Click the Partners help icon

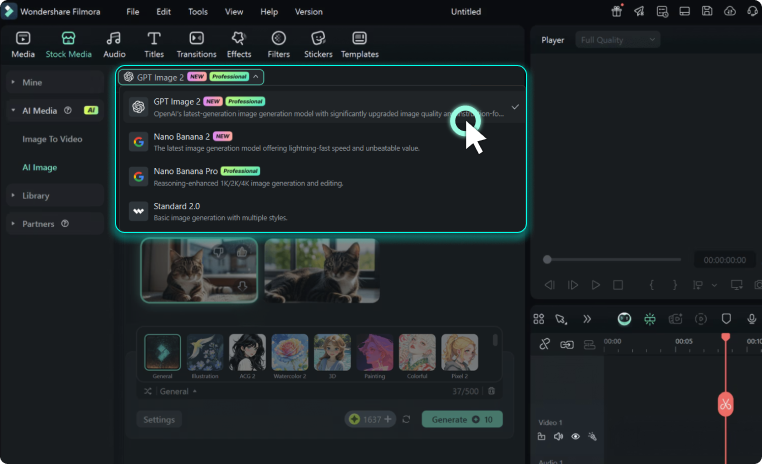click(x=65, y=223)
